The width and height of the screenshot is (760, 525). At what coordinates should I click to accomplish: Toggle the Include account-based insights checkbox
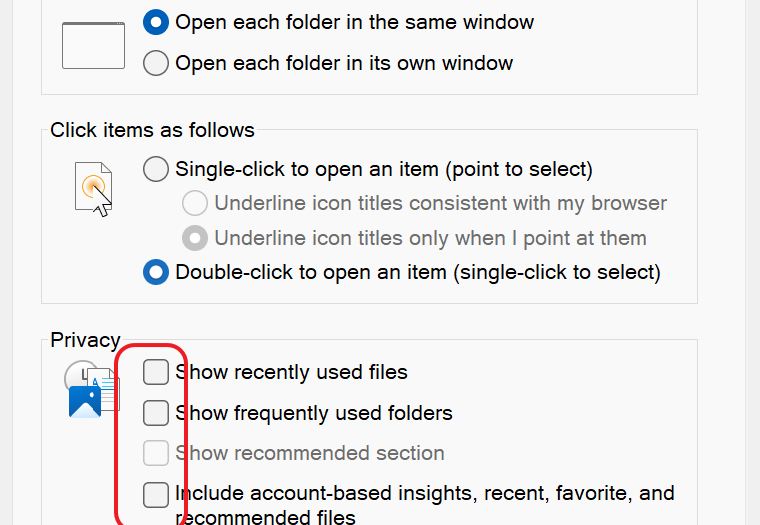pos(156,494)
